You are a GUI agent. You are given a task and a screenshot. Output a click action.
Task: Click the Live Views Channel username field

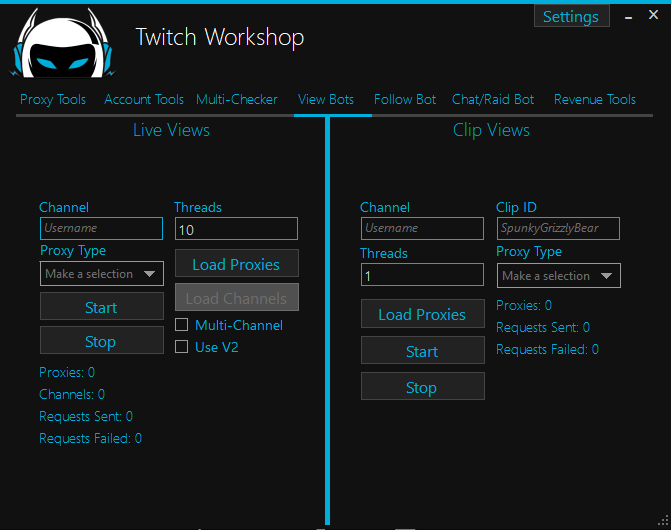pyautogui.click(x=101, y=229)
